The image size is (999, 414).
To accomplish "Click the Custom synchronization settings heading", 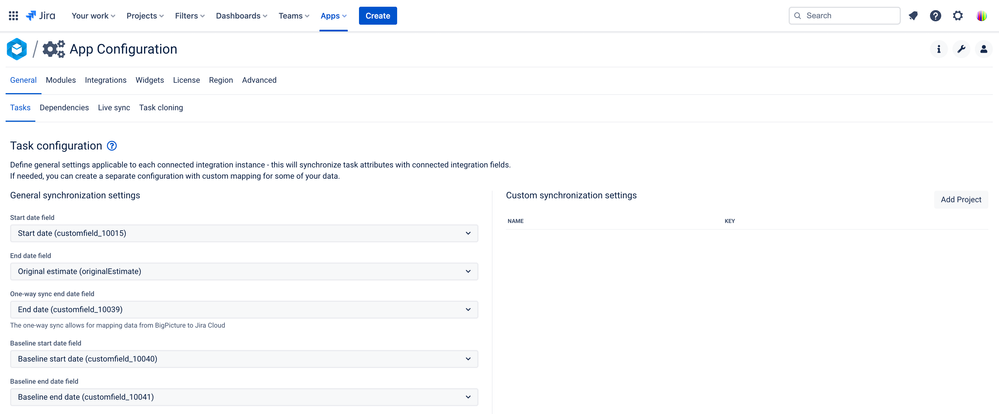I will click(x=571, y=196).
